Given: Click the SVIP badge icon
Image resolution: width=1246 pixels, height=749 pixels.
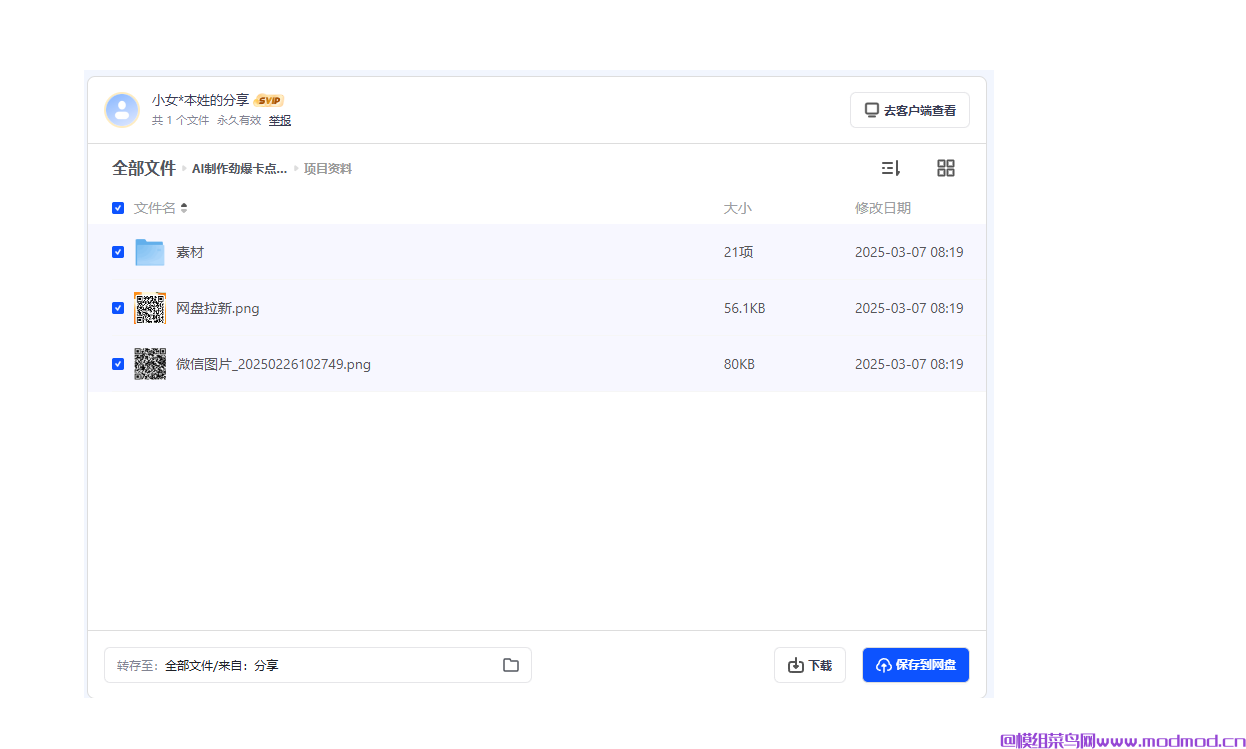Looking at the screenshot, I should (269, 100).
